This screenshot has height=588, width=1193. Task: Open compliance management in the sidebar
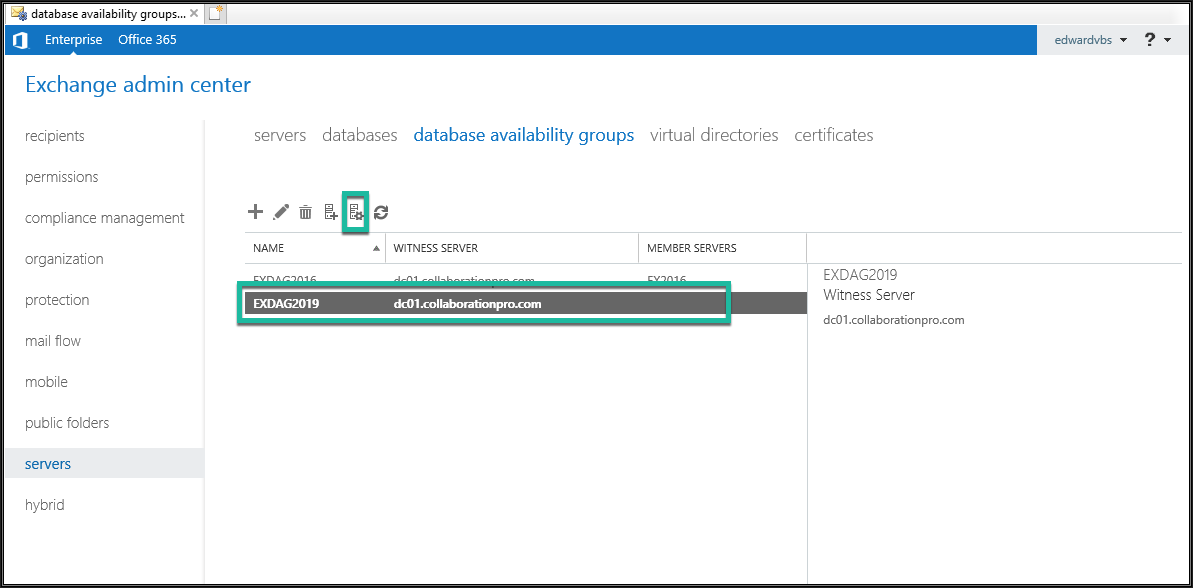pyautogui.click(x=105, y=218)
